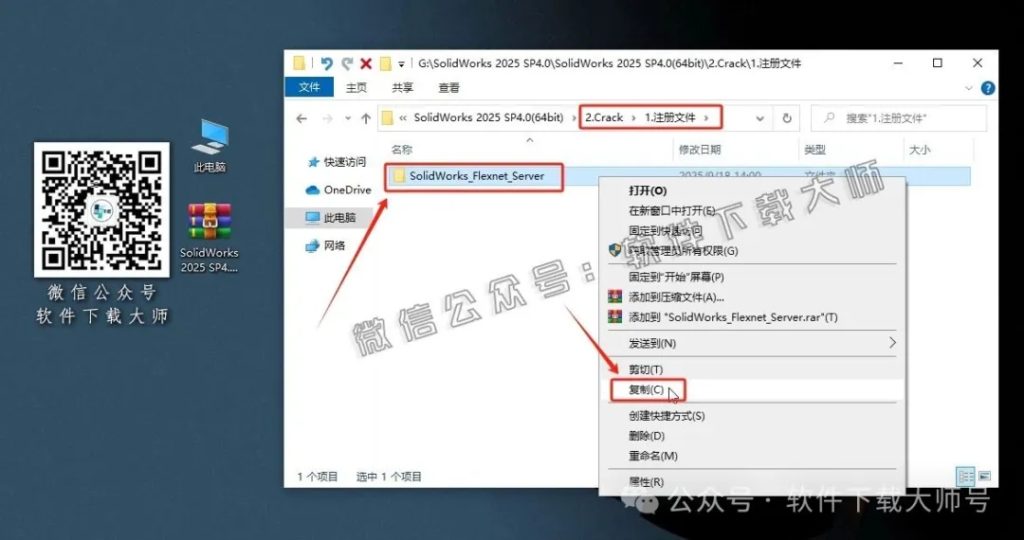Open recent locations dropdown arrow
Image resolution: width=1024 pixels, height=540 pixels.
[348, 119]
